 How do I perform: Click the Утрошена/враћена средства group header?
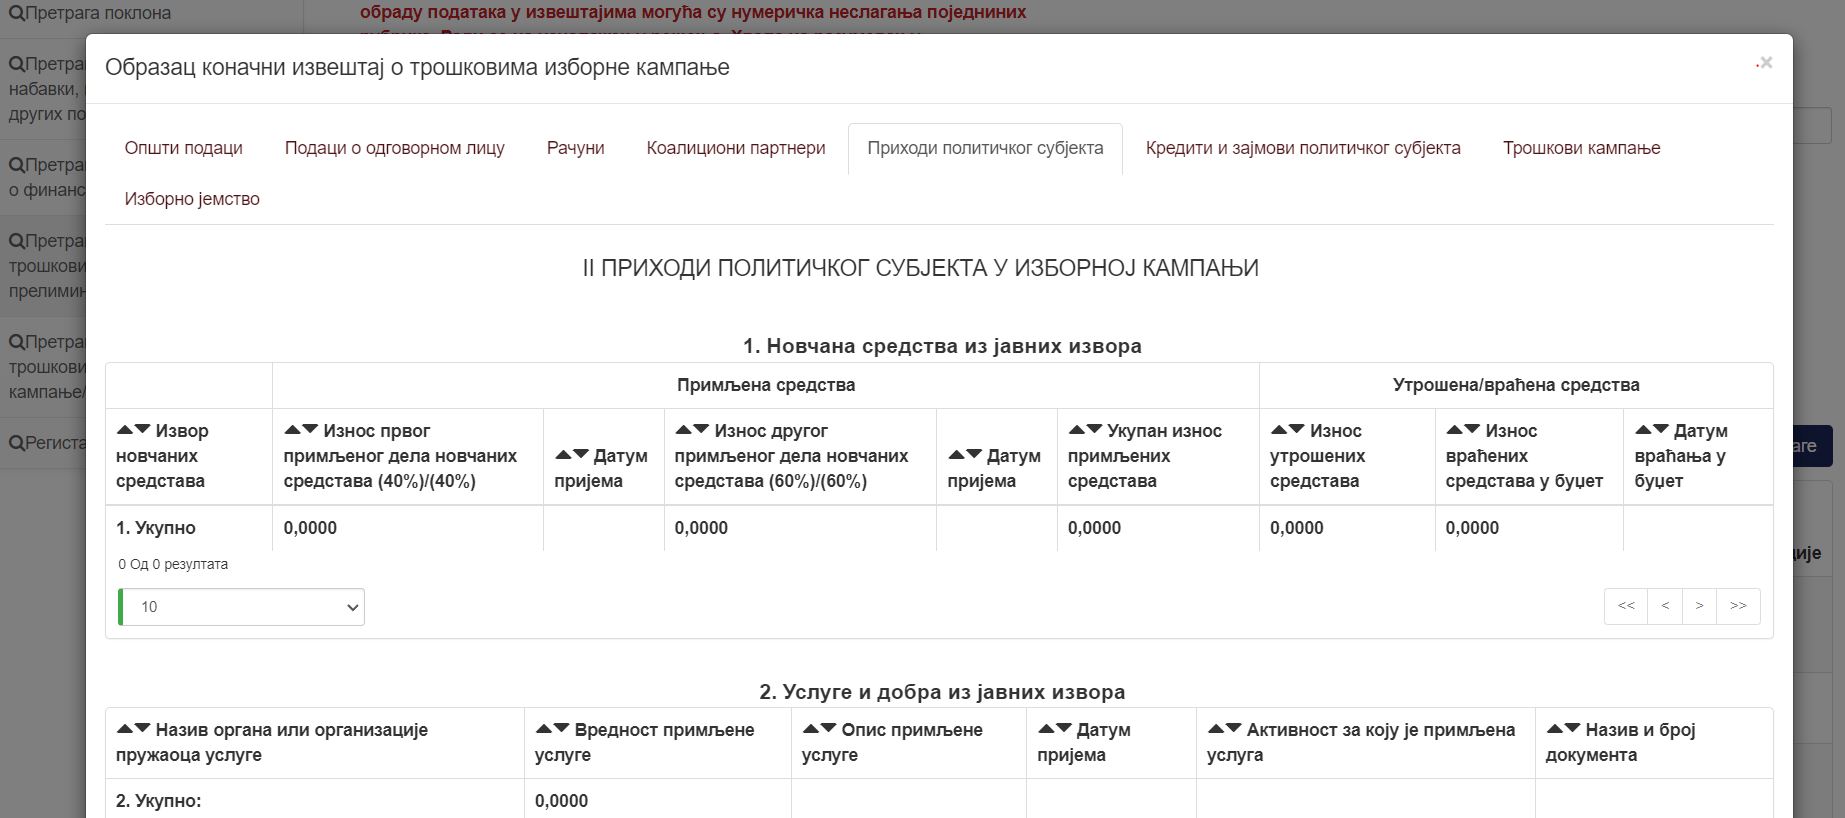point(1516,385)
